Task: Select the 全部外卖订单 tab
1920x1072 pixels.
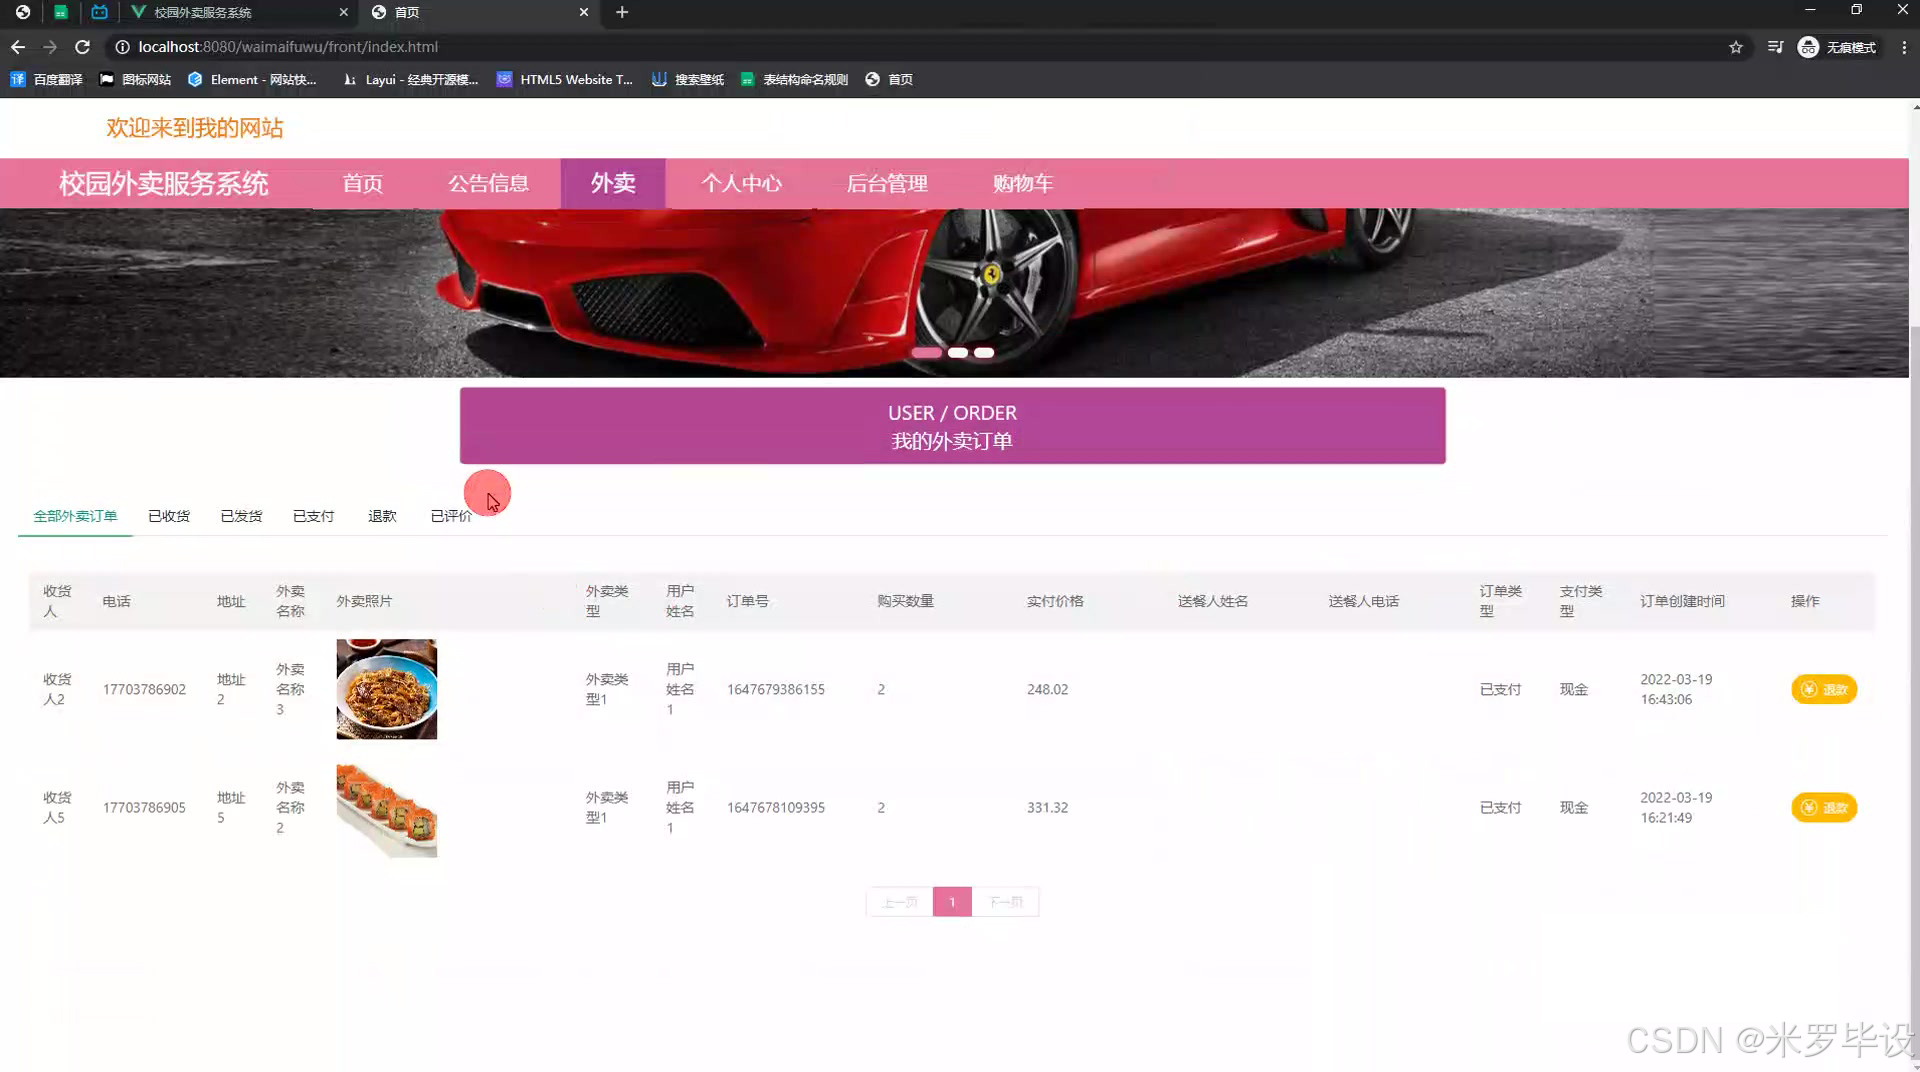Action: [75, 516]
